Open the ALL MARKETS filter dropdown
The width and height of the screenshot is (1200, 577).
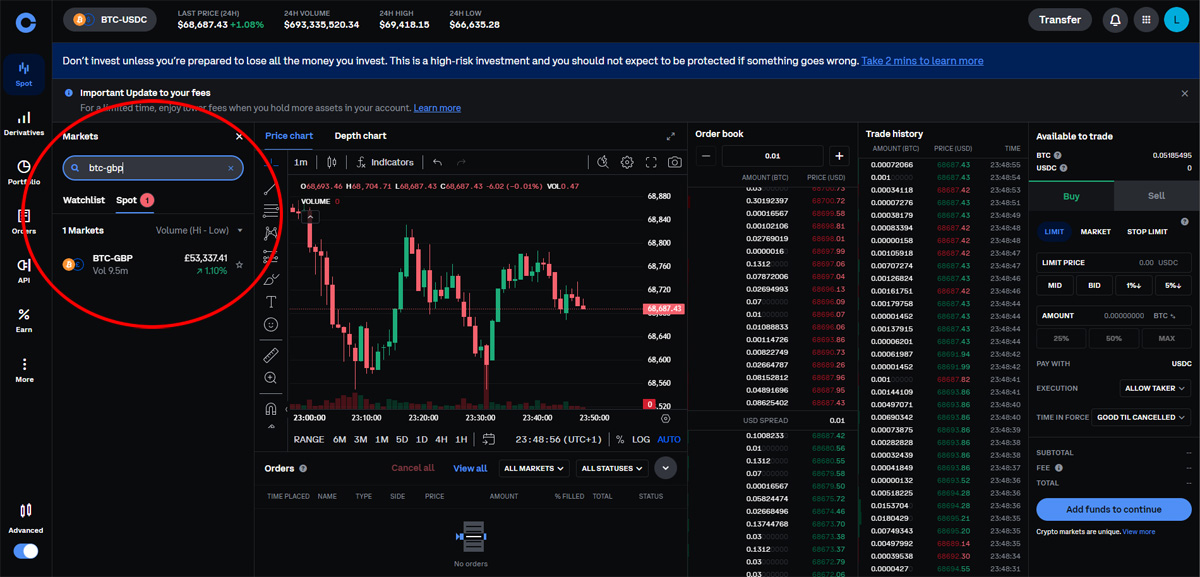coord(535,468)
